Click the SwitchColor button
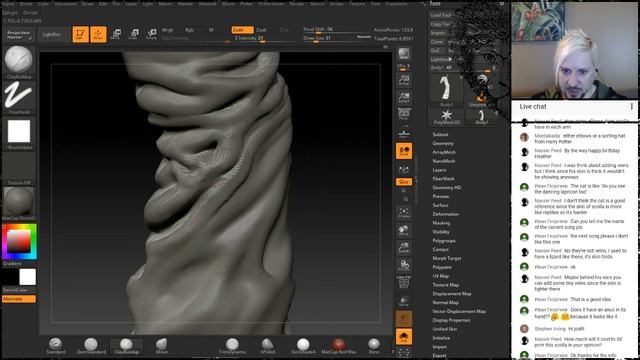This screenshot has height=360, width=640. [x=16, y=290]
